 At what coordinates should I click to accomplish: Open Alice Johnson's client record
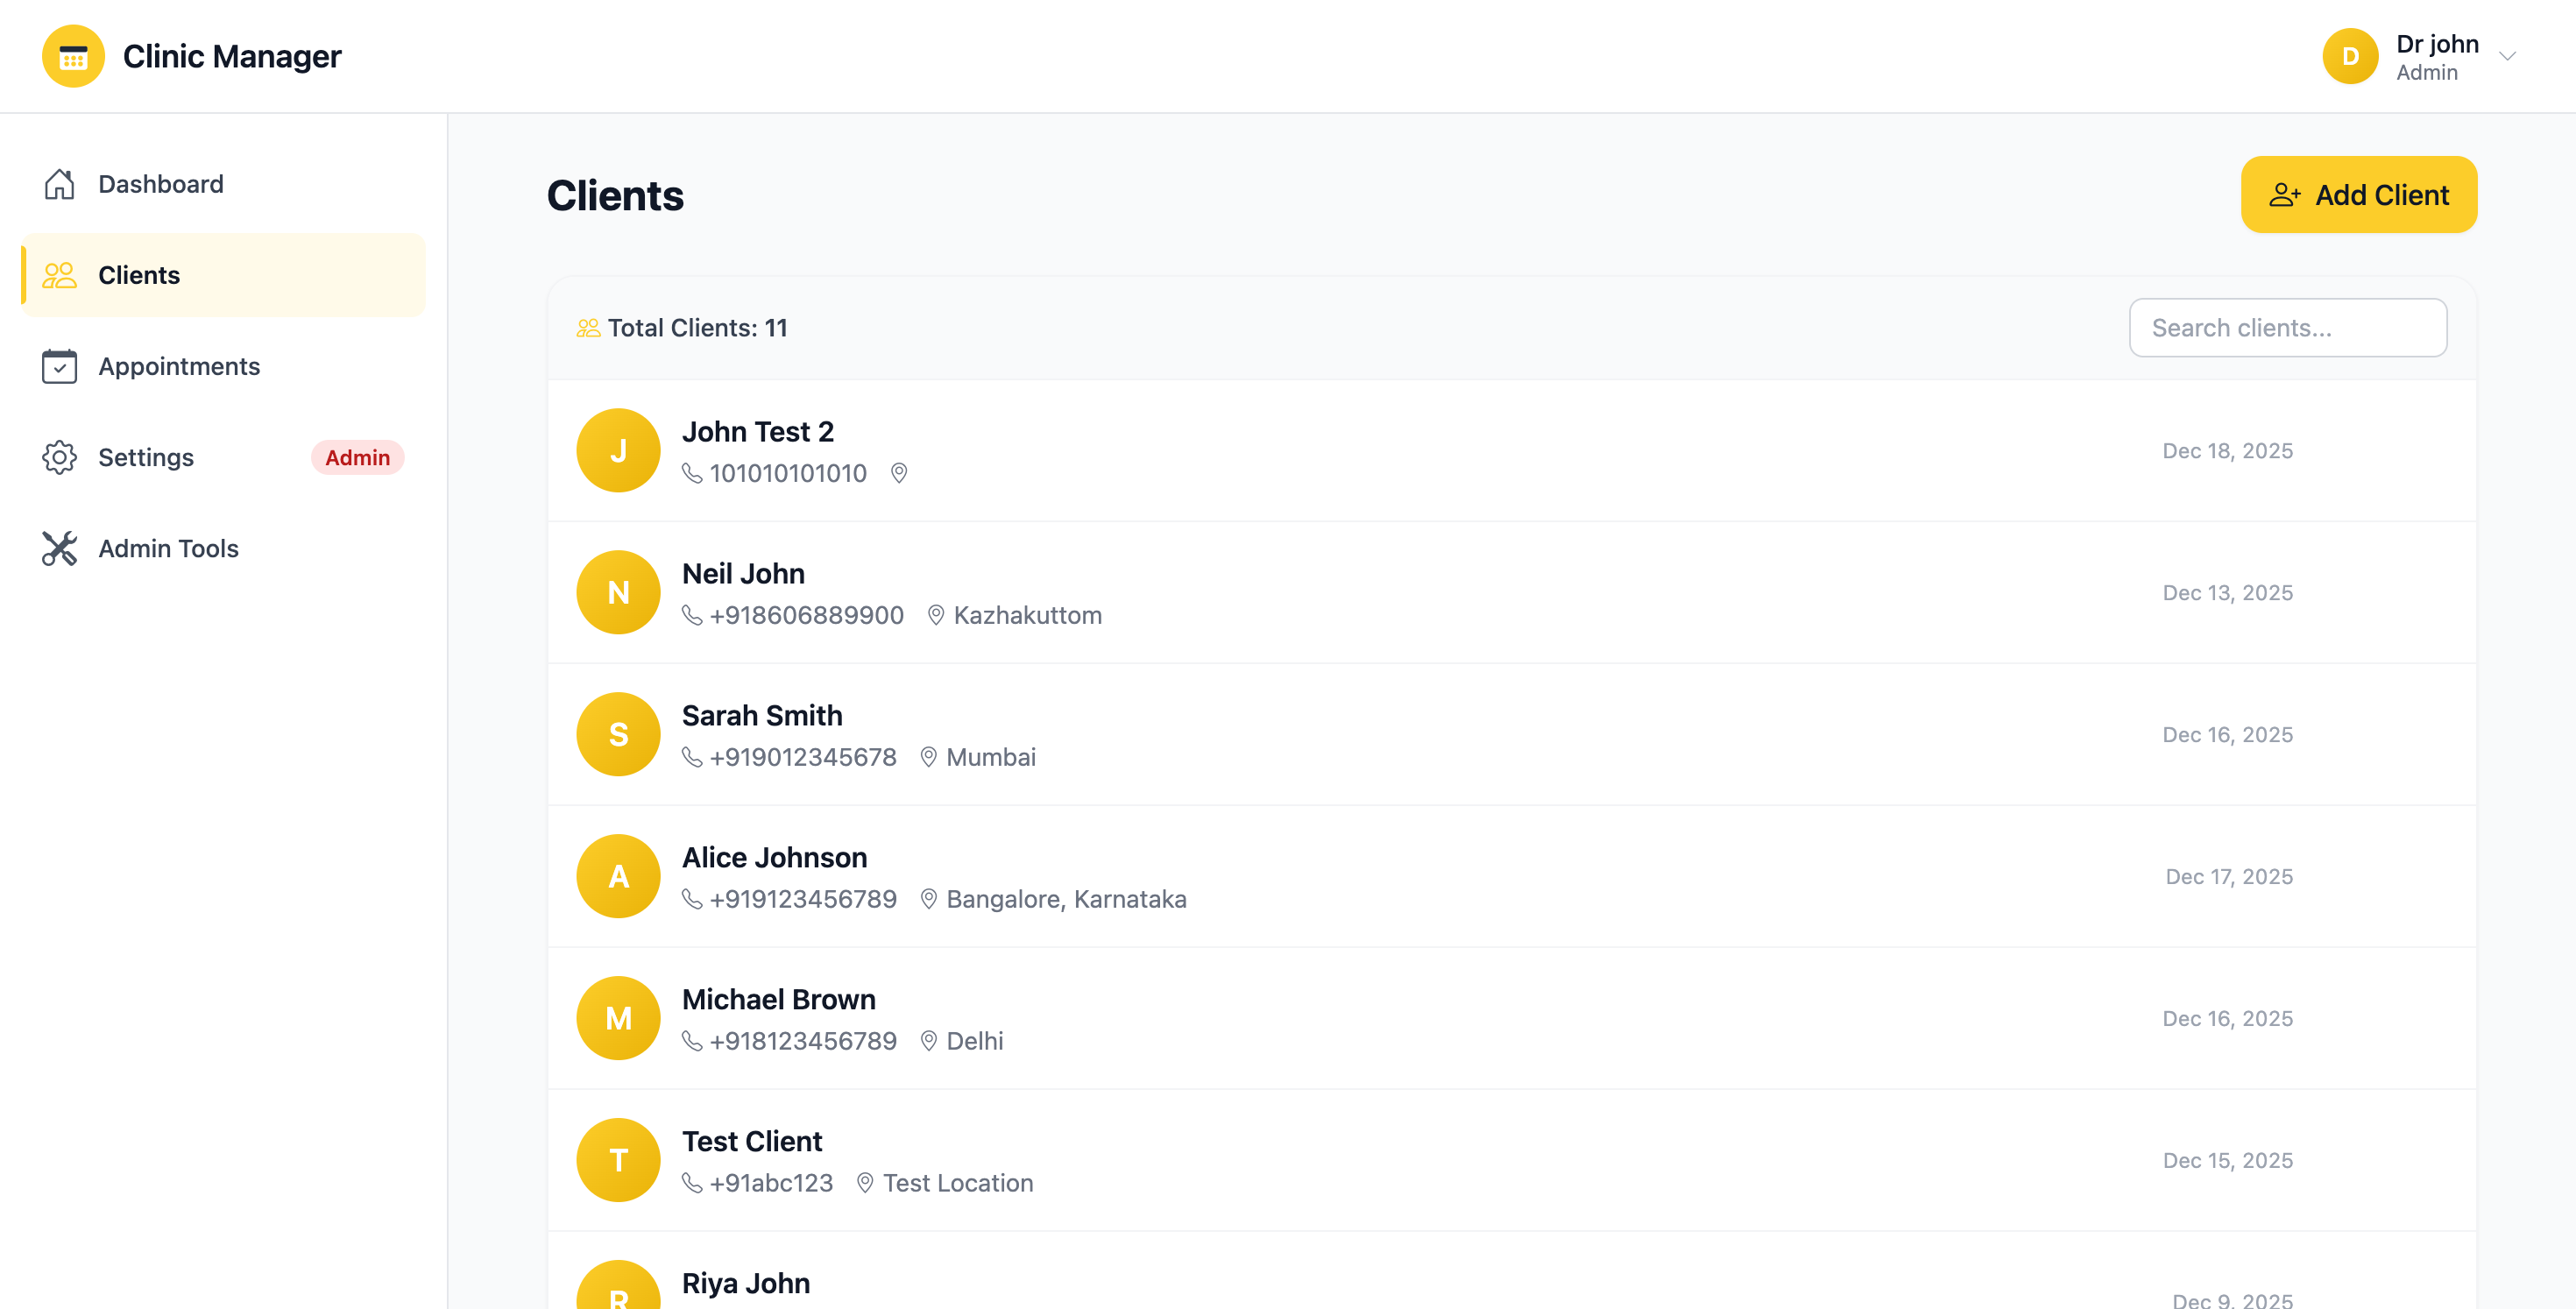tap(775, 858)
